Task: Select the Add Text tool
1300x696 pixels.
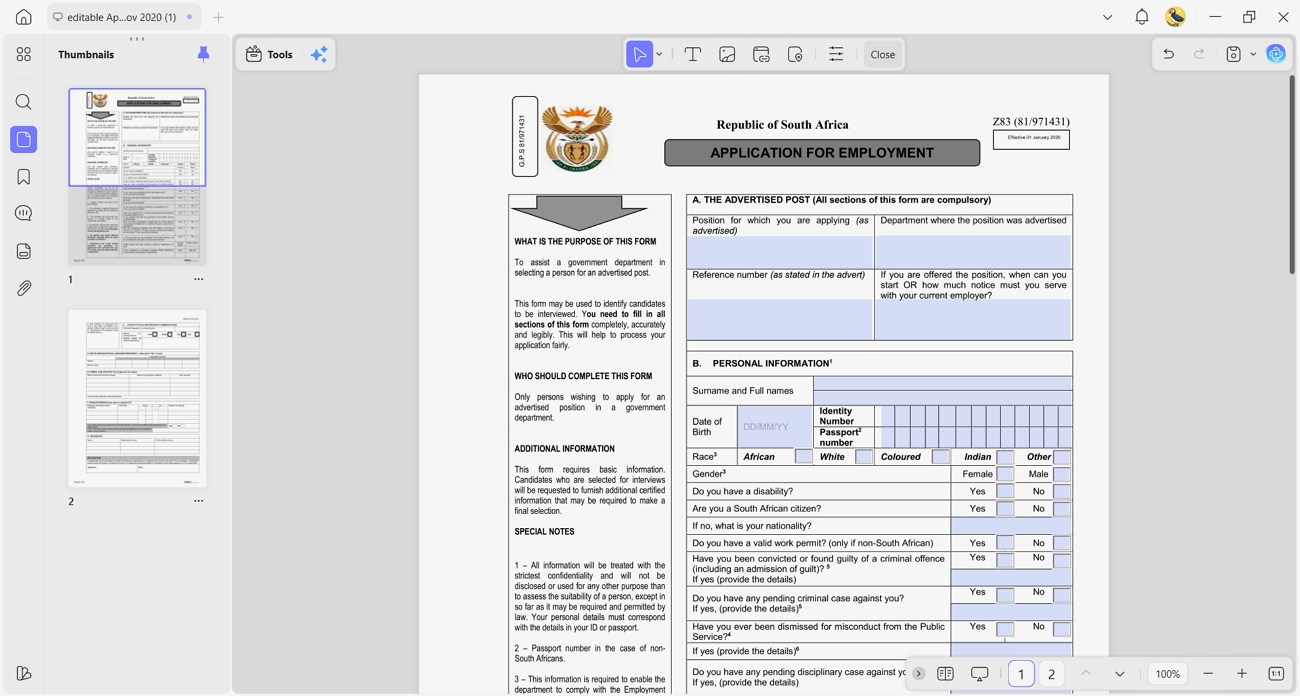Action: coord(693,55)
